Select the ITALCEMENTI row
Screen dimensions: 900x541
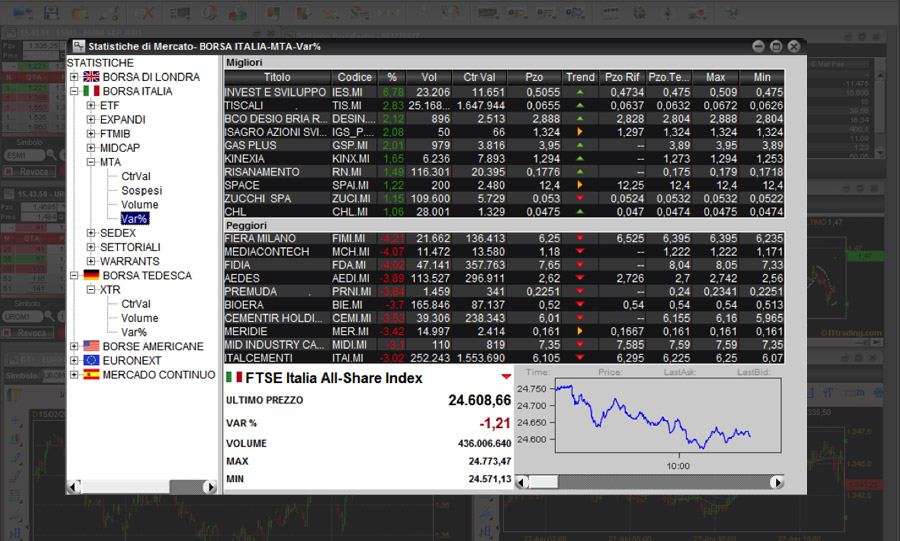(503, 357)
